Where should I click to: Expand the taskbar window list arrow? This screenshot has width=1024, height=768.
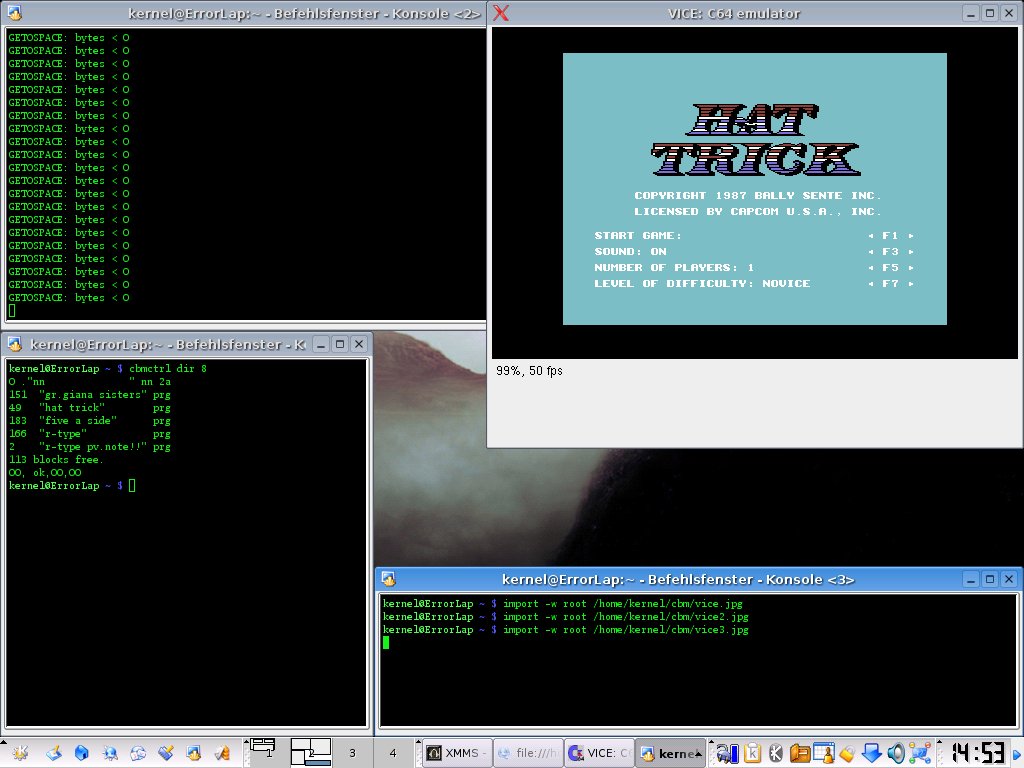(699, 754)
